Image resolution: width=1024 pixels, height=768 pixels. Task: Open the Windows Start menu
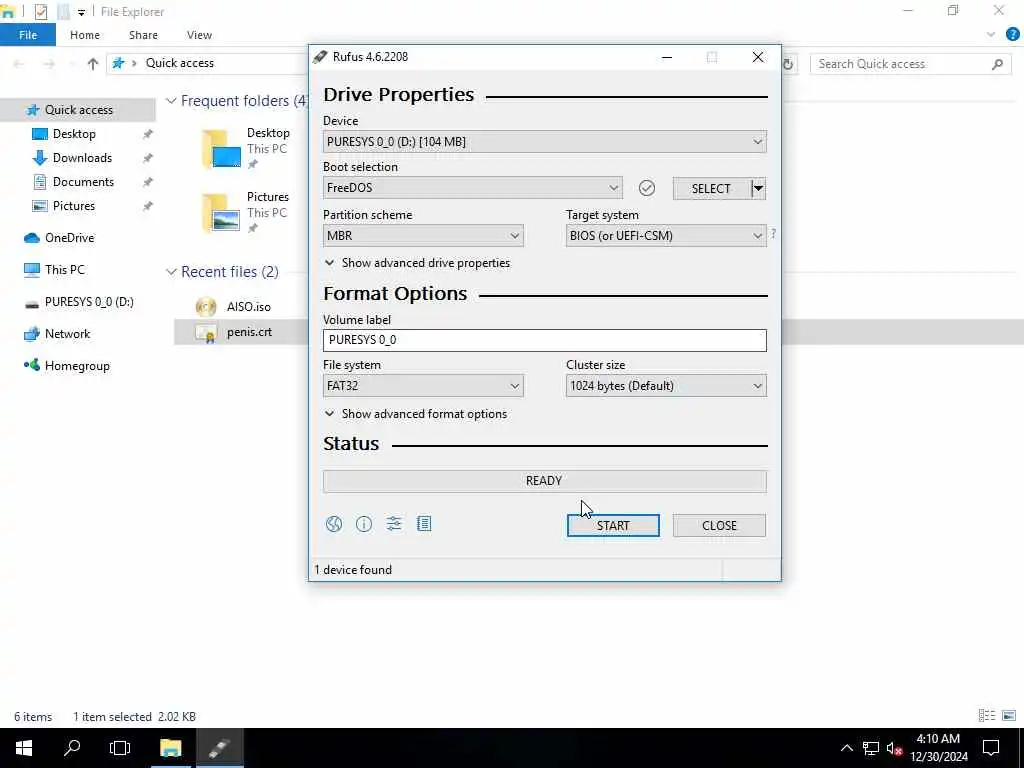pos(24,748)
